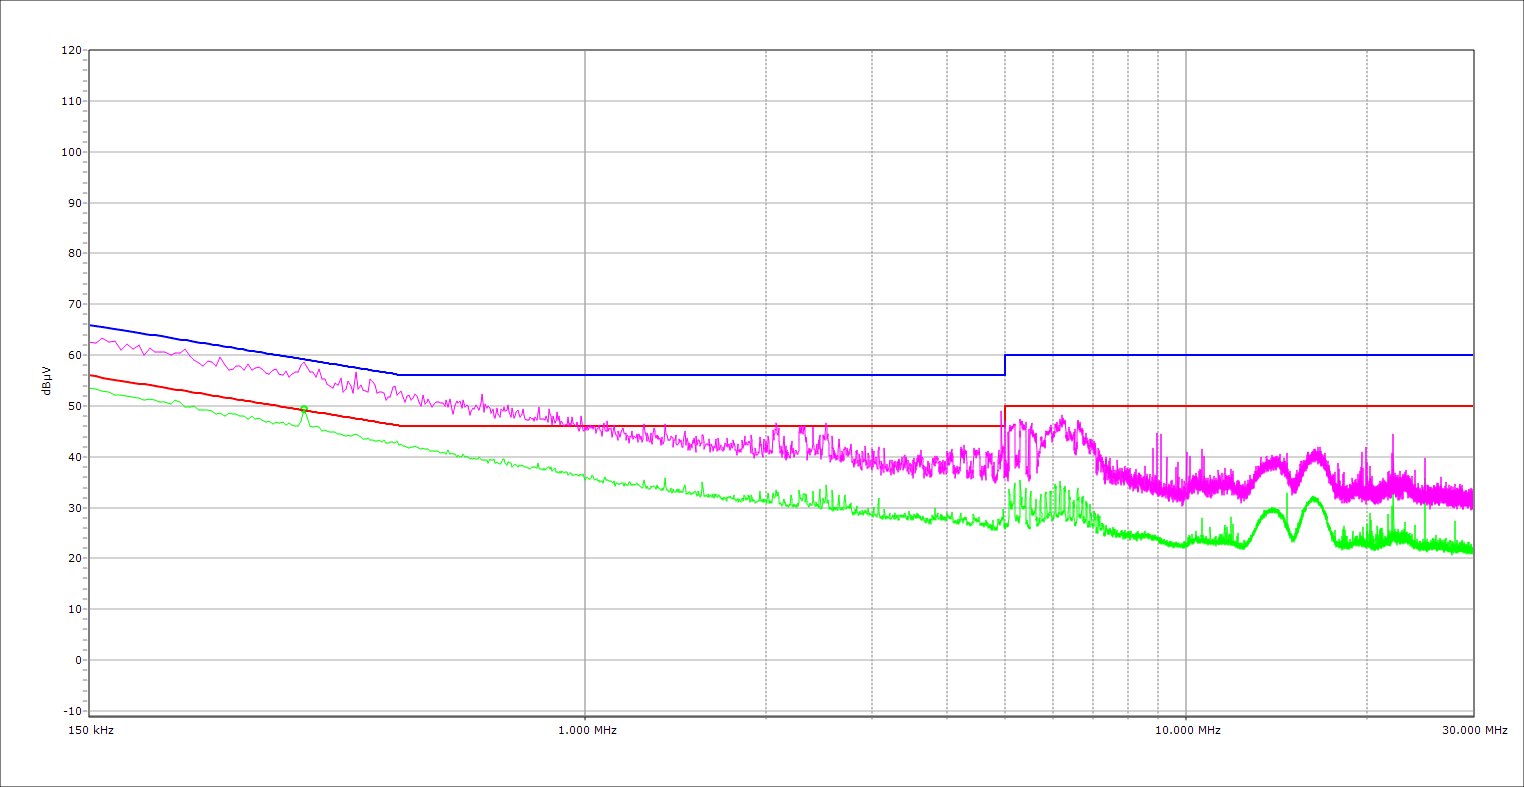Click the 100 value on the y-axis
The height and width of the screenshot is (787, 1524).
point(71,152)
